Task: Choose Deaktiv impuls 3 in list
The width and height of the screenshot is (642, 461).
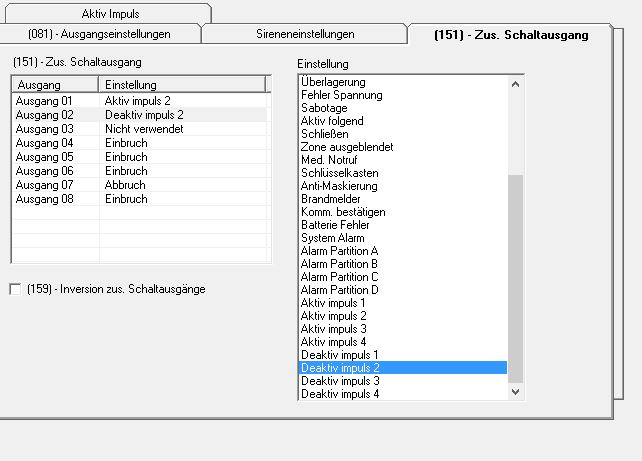Action: pos(340,381)
